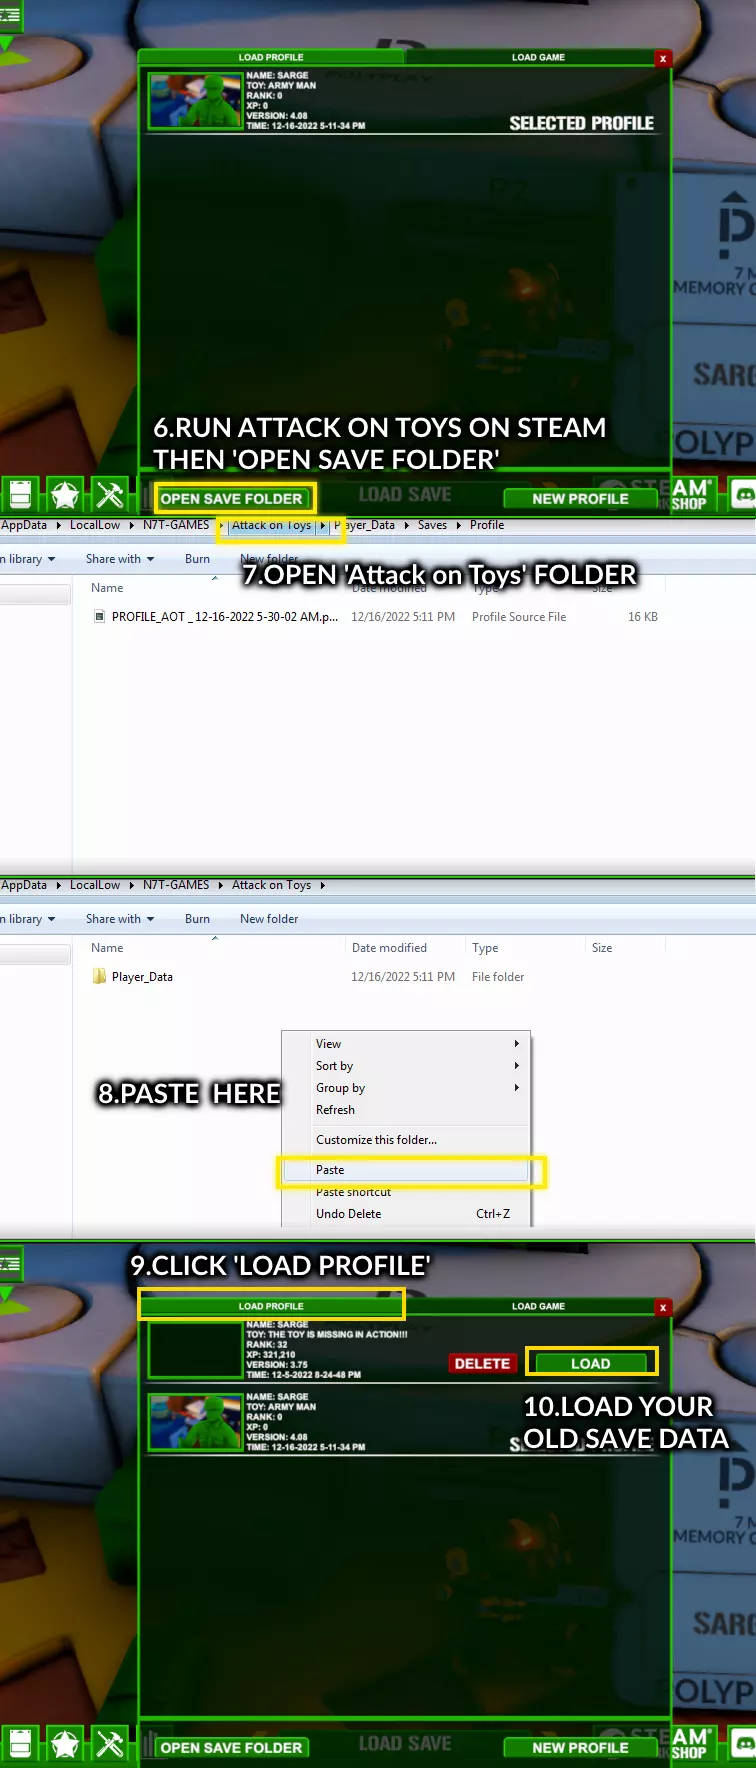756x1768 pixels.
Task: Open the arrow after Saves in the Profile window path
Action: click(x=458, y=525)
